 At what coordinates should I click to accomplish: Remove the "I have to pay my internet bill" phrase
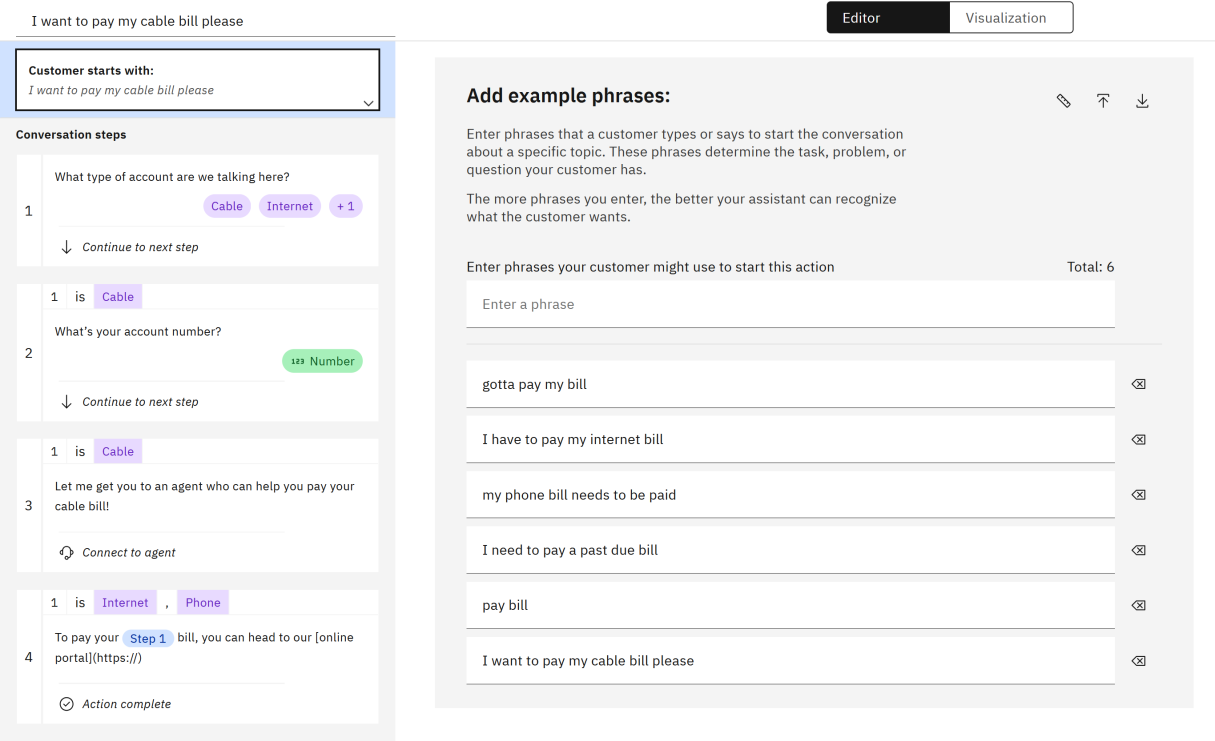(x=1138, y=440)
